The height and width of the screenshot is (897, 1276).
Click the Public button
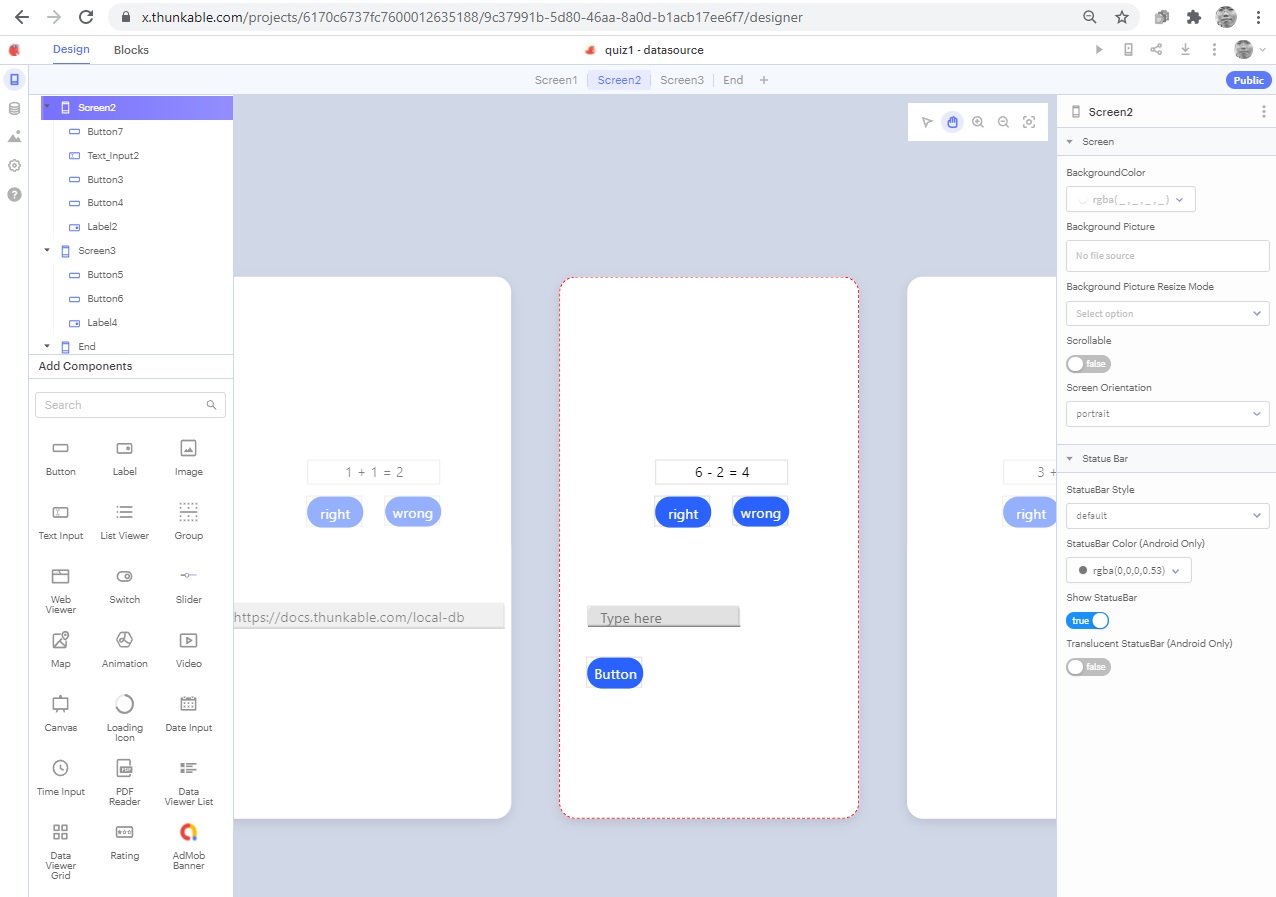click(1248, 80)
